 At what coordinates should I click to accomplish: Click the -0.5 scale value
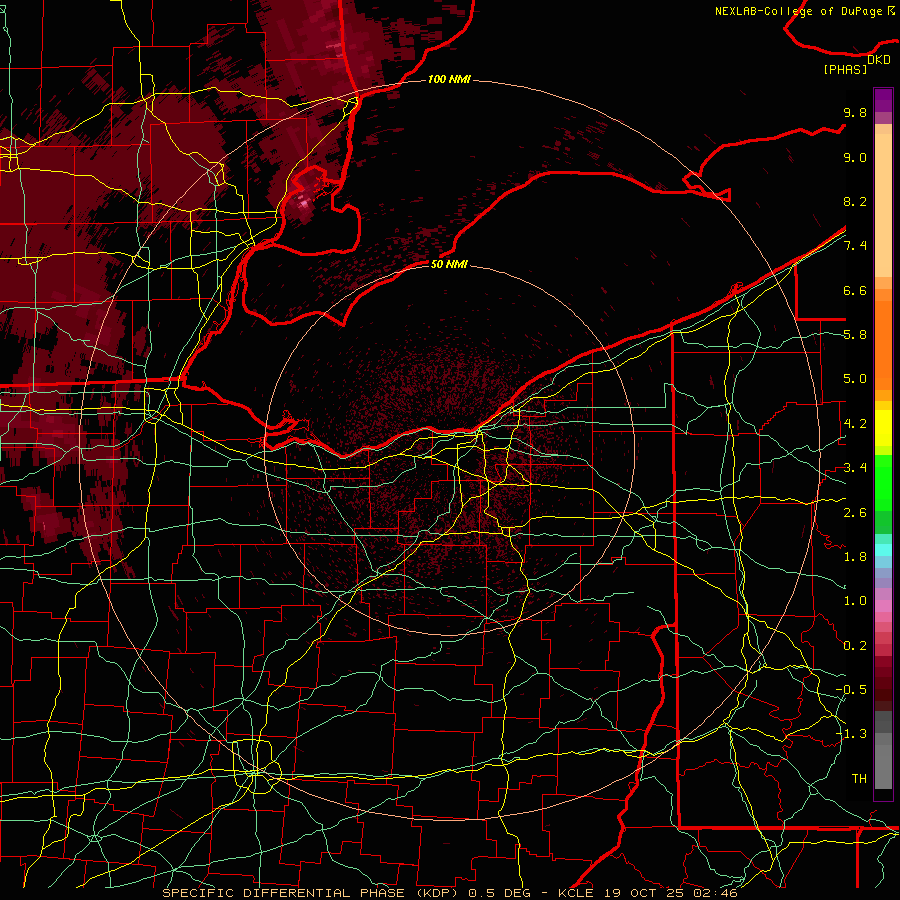click(x=852, y=690)
